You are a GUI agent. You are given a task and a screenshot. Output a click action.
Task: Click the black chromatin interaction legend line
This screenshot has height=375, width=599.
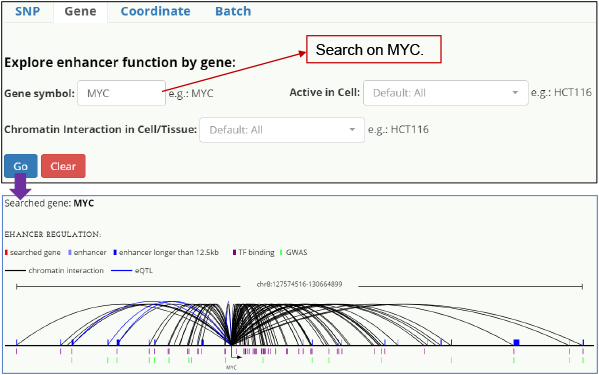(15, 271)
